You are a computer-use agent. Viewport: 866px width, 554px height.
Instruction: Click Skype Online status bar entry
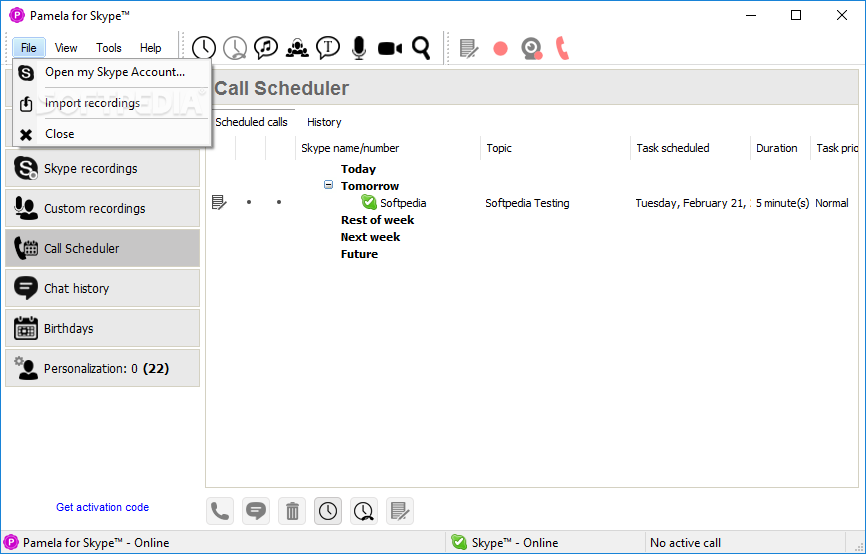click(x=515, y=542)
